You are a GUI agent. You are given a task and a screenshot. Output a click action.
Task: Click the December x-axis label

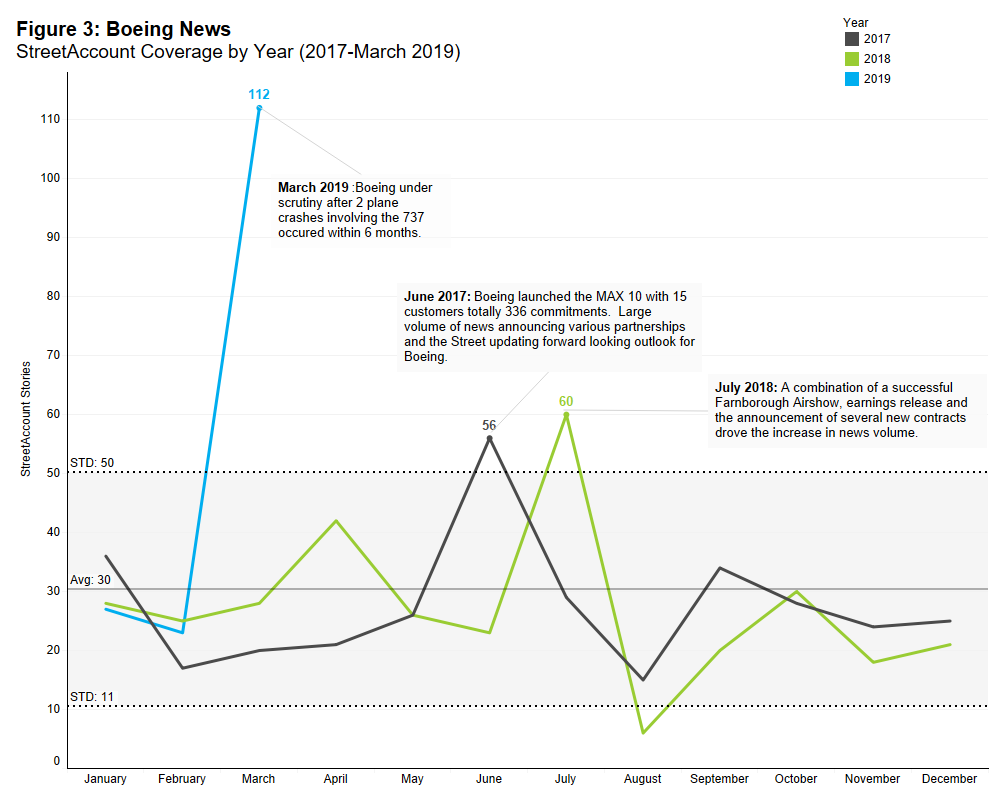tap(949, 779)
